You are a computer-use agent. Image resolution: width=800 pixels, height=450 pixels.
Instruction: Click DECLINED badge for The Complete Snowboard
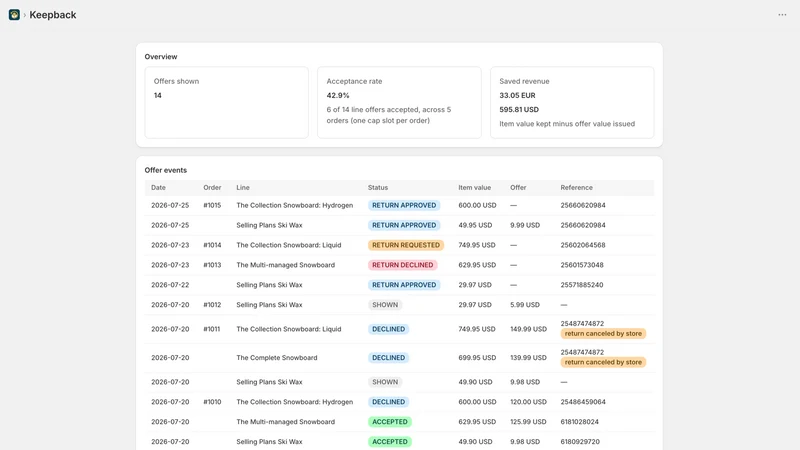[388, 358]
